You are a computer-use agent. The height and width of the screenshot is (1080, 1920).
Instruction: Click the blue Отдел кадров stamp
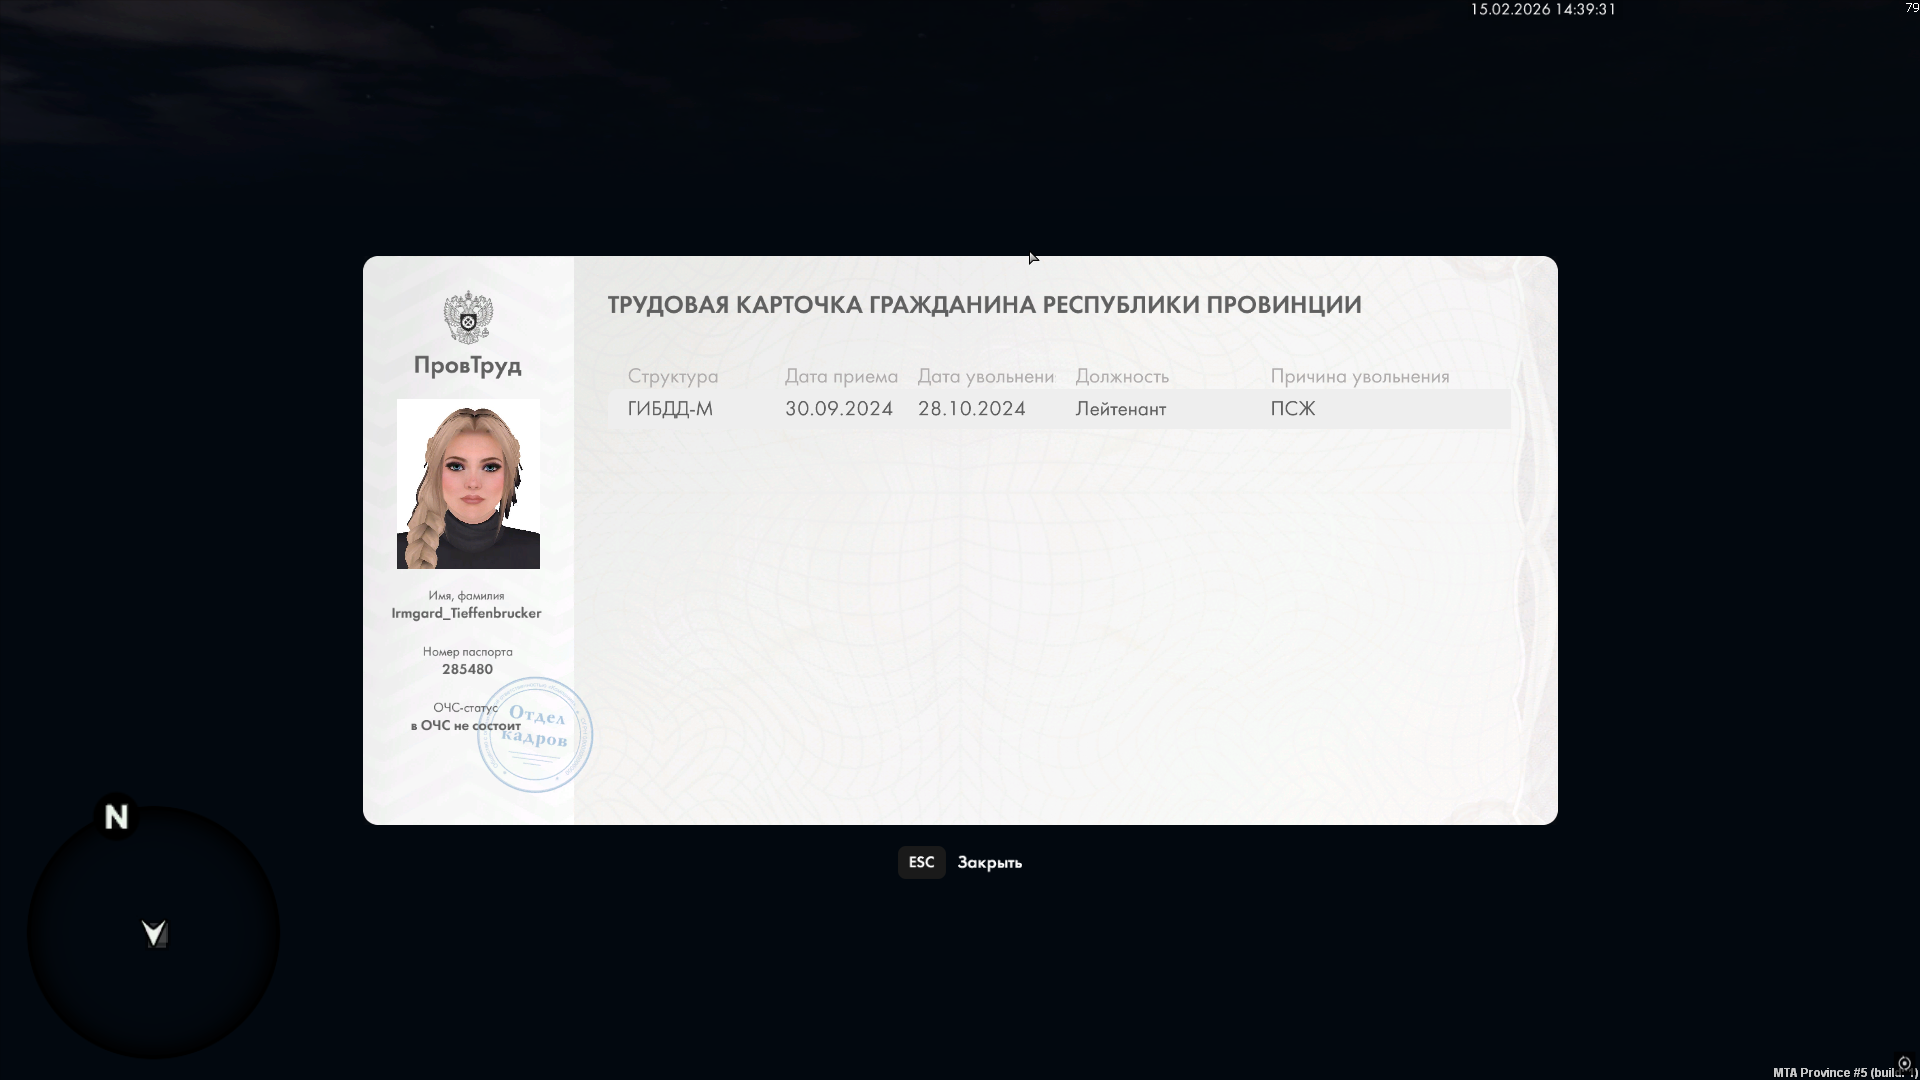click(x=536, y=735)
